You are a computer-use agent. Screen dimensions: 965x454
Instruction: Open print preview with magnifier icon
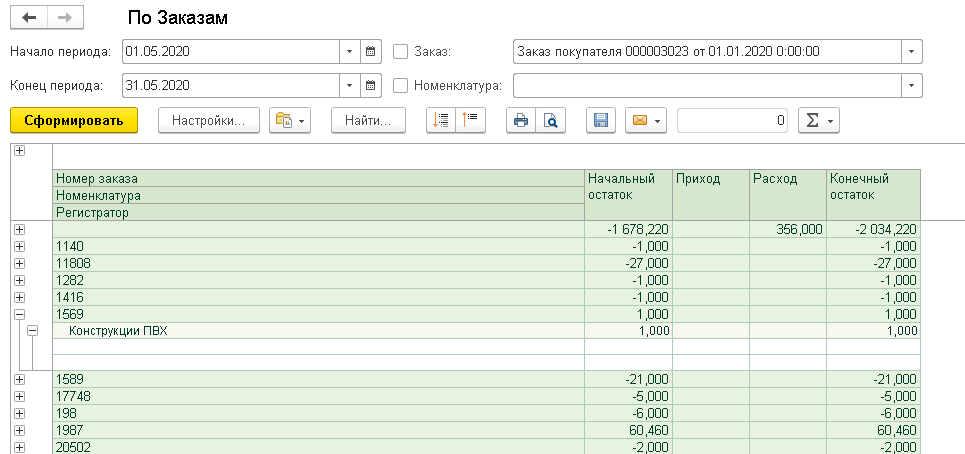[x=550, y=121]
